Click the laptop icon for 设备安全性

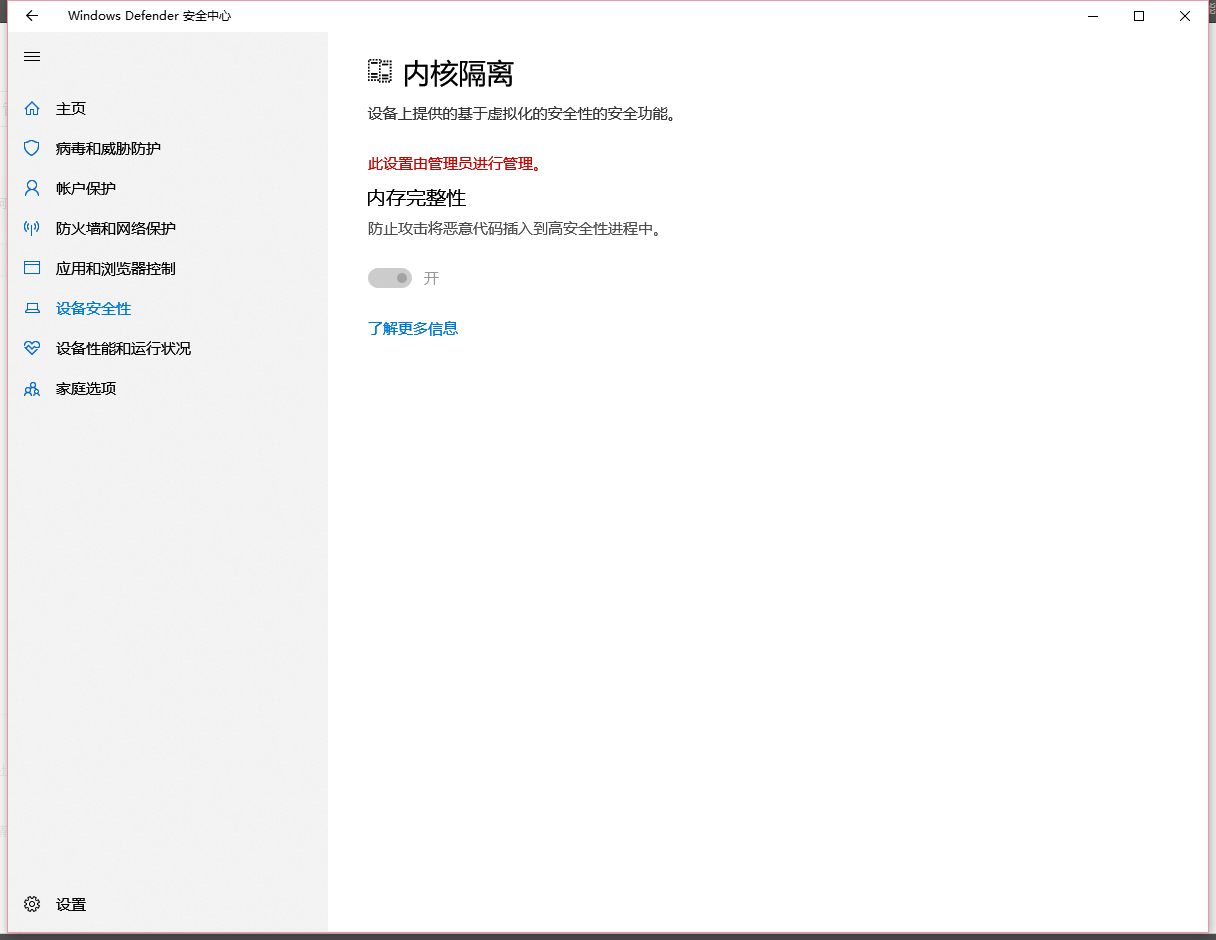click(32, 308)
